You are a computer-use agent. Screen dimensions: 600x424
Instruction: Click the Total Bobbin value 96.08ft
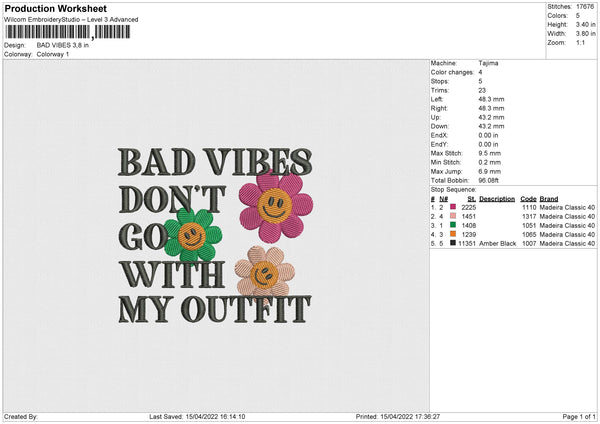489,181
